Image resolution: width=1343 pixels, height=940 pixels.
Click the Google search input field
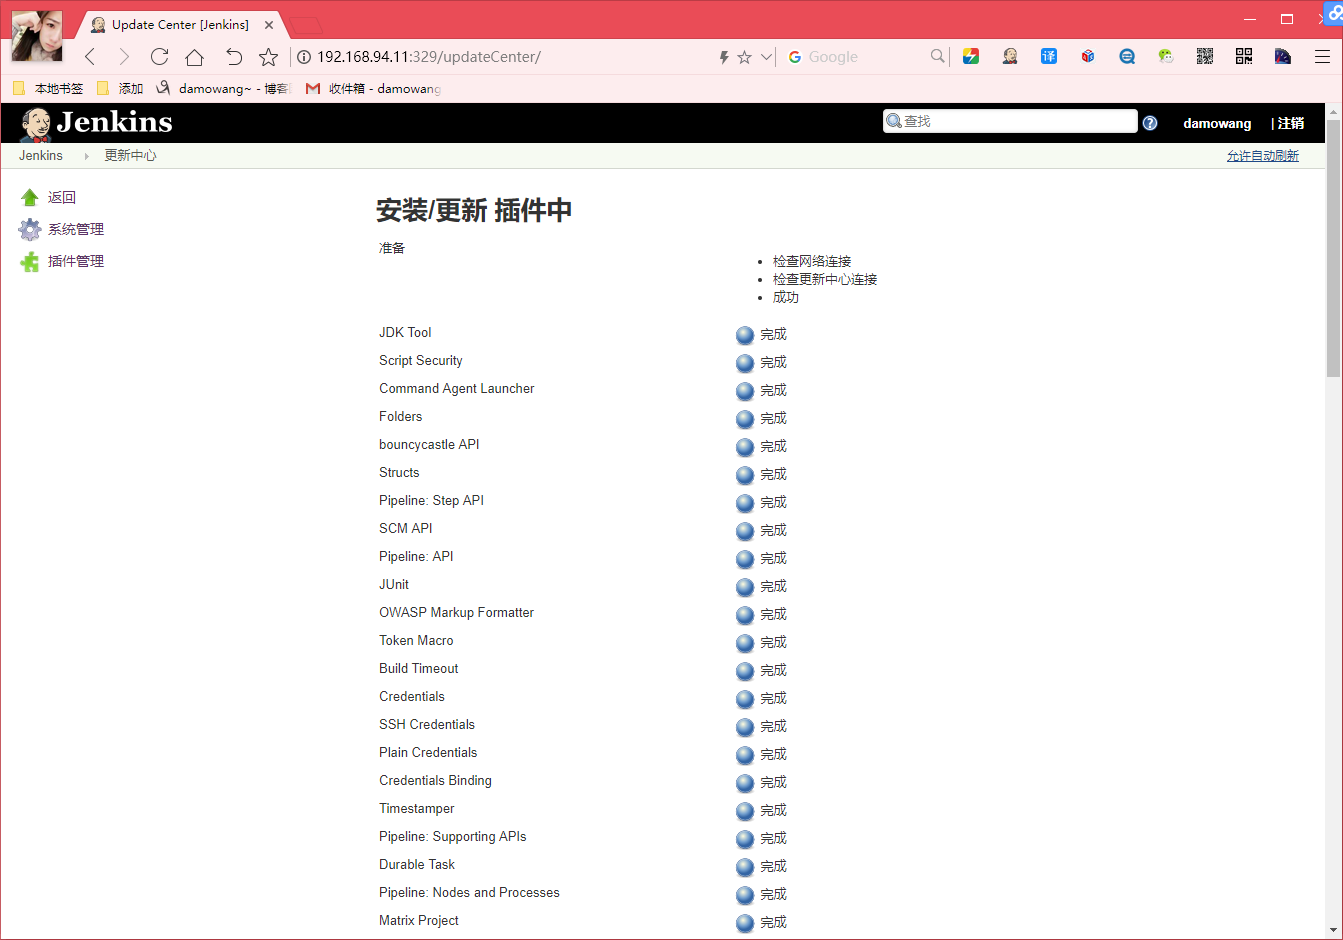(x=866, y=57)
